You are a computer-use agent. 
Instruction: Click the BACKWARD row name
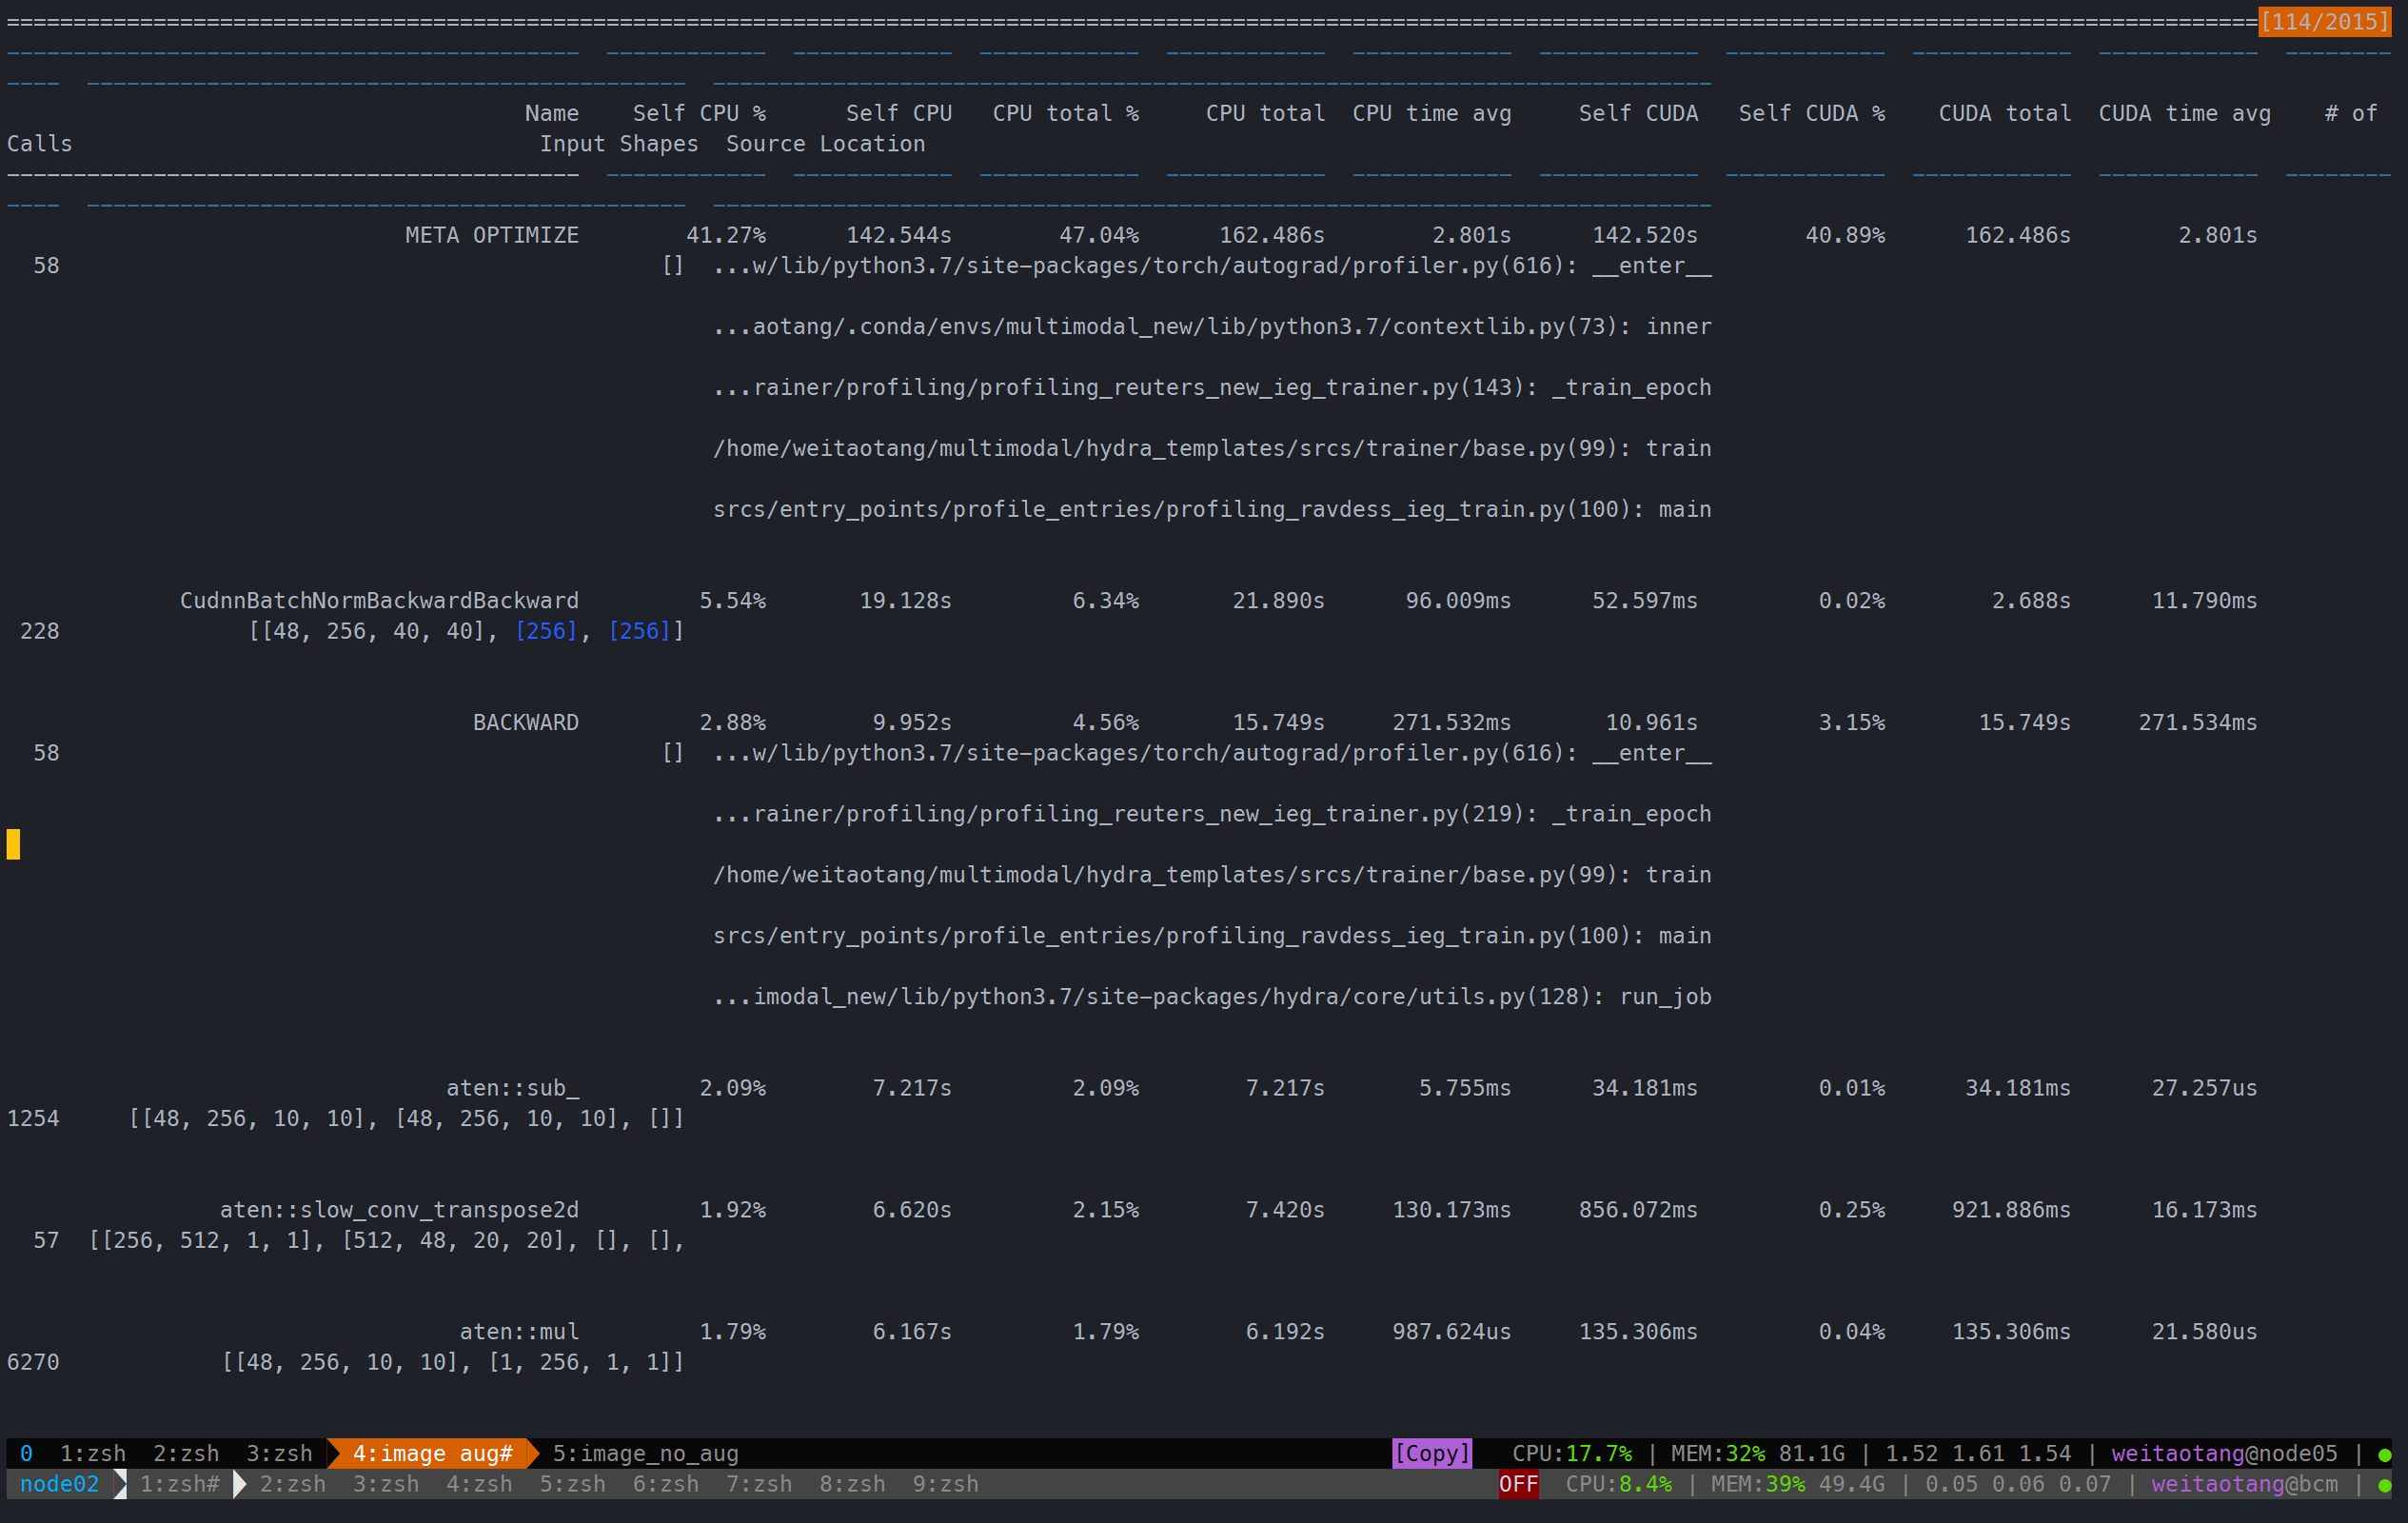coord(526,722)
